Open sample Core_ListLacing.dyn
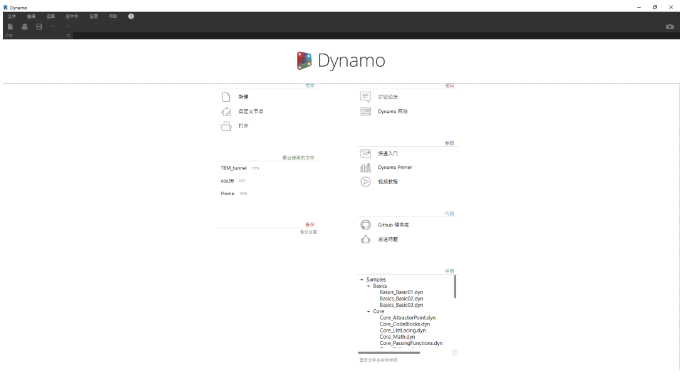Screen dimensions: 683x377 (402, 330)
